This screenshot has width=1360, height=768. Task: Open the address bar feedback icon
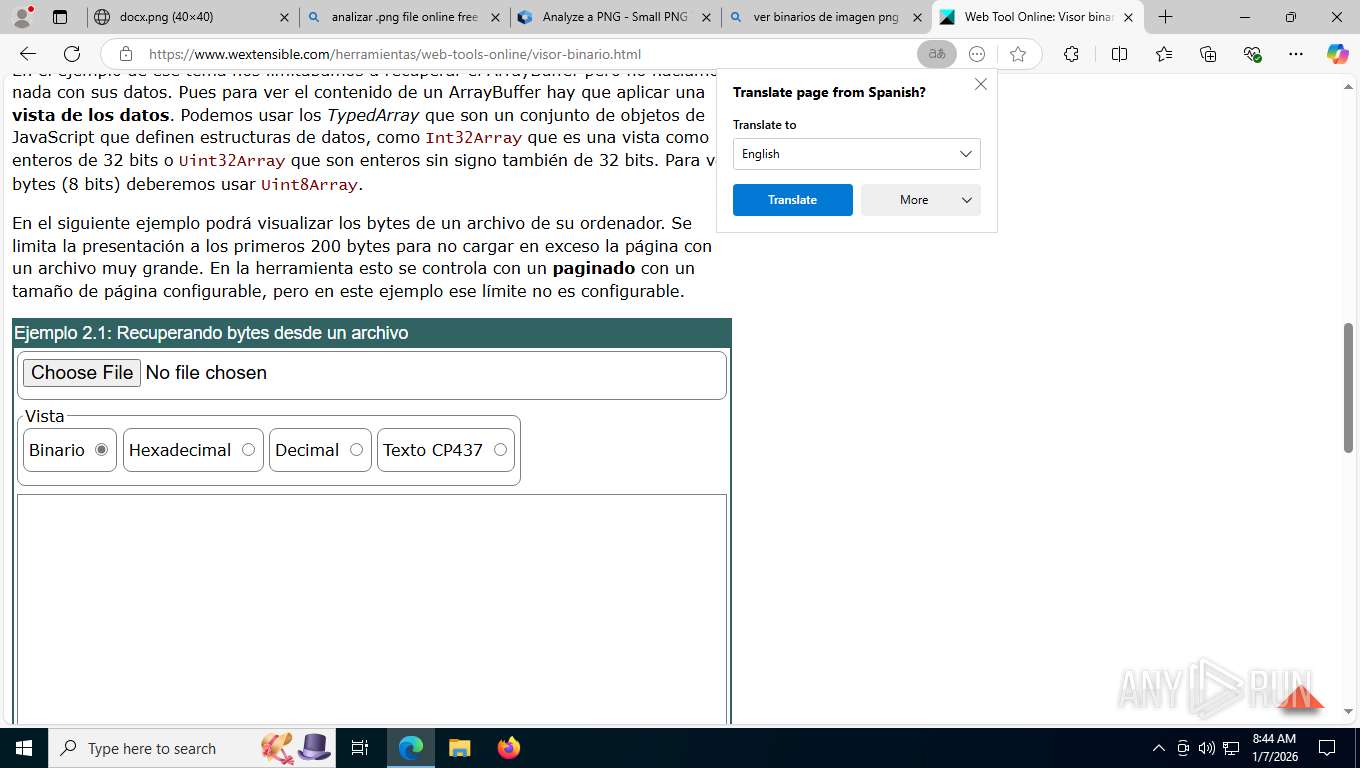[x=978, y=54]
